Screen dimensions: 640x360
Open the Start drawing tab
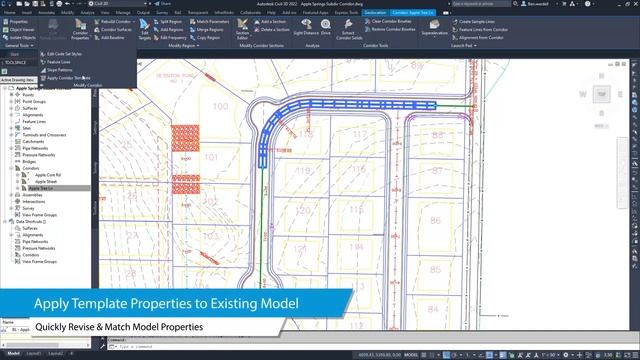point(15,54)
